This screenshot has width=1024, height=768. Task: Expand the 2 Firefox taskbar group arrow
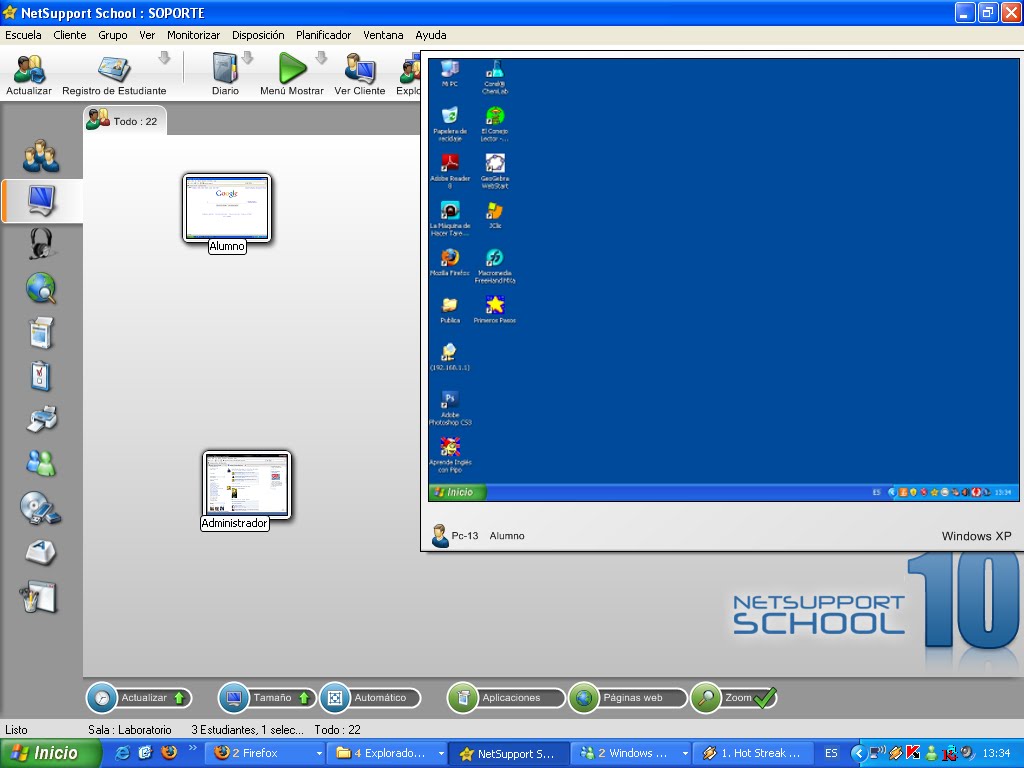click(x=319, y=754)
